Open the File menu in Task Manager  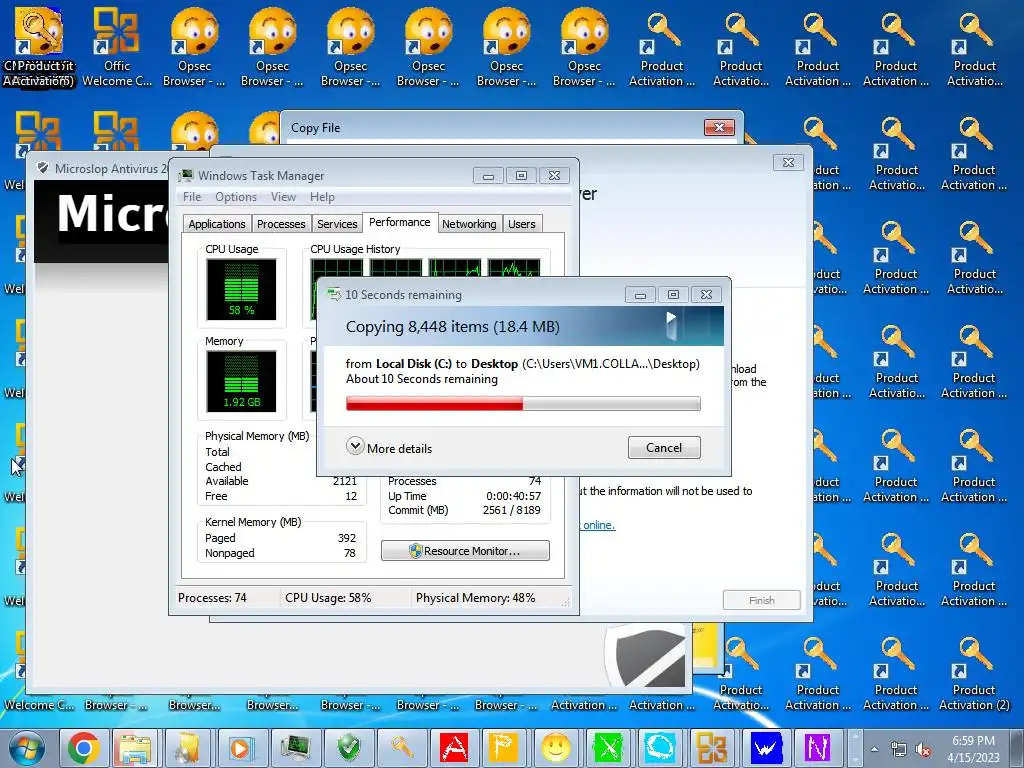[192, 197]
